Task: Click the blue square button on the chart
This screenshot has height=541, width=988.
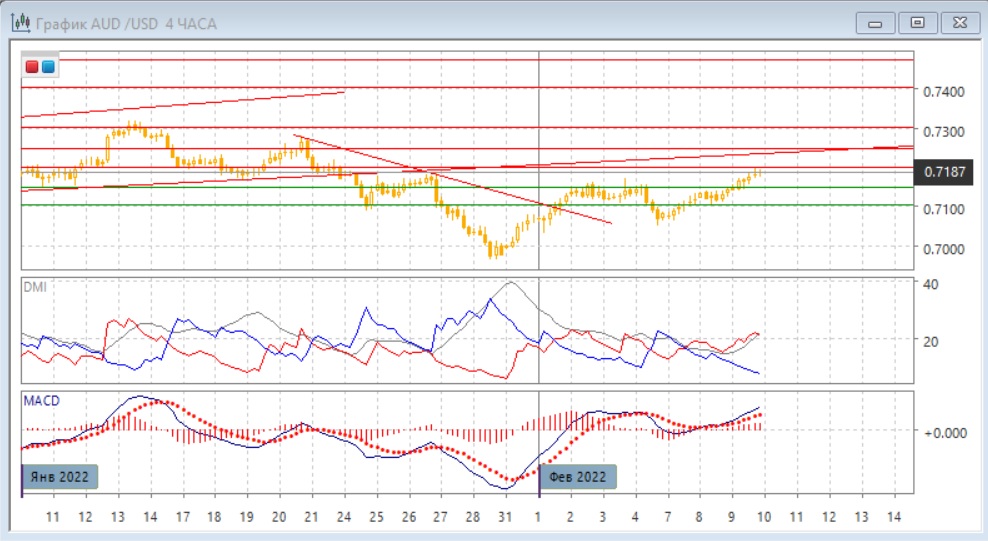Action: click(x=47, y=67)
